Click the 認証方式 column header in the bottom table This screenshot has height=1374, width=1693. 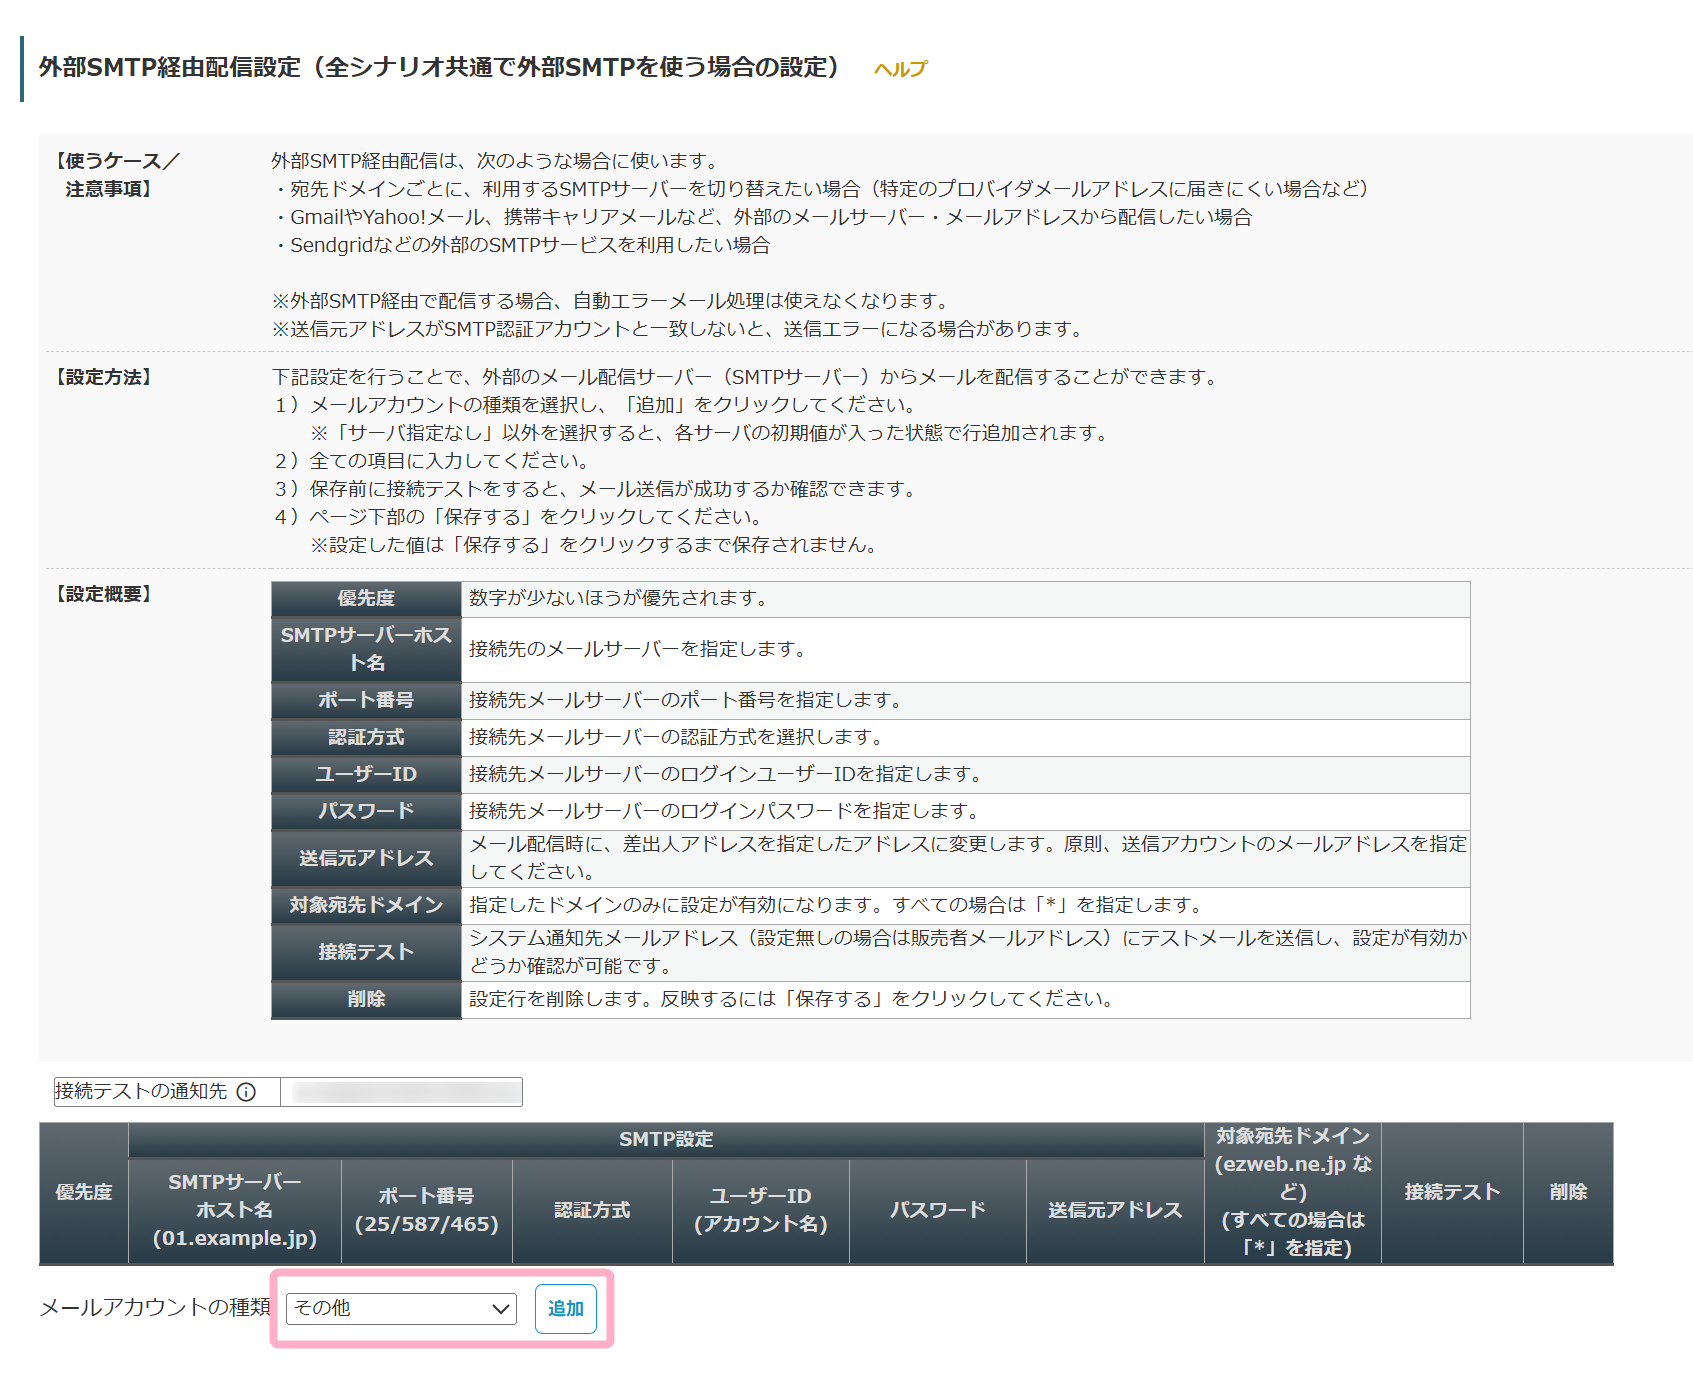pos(592,1211)
